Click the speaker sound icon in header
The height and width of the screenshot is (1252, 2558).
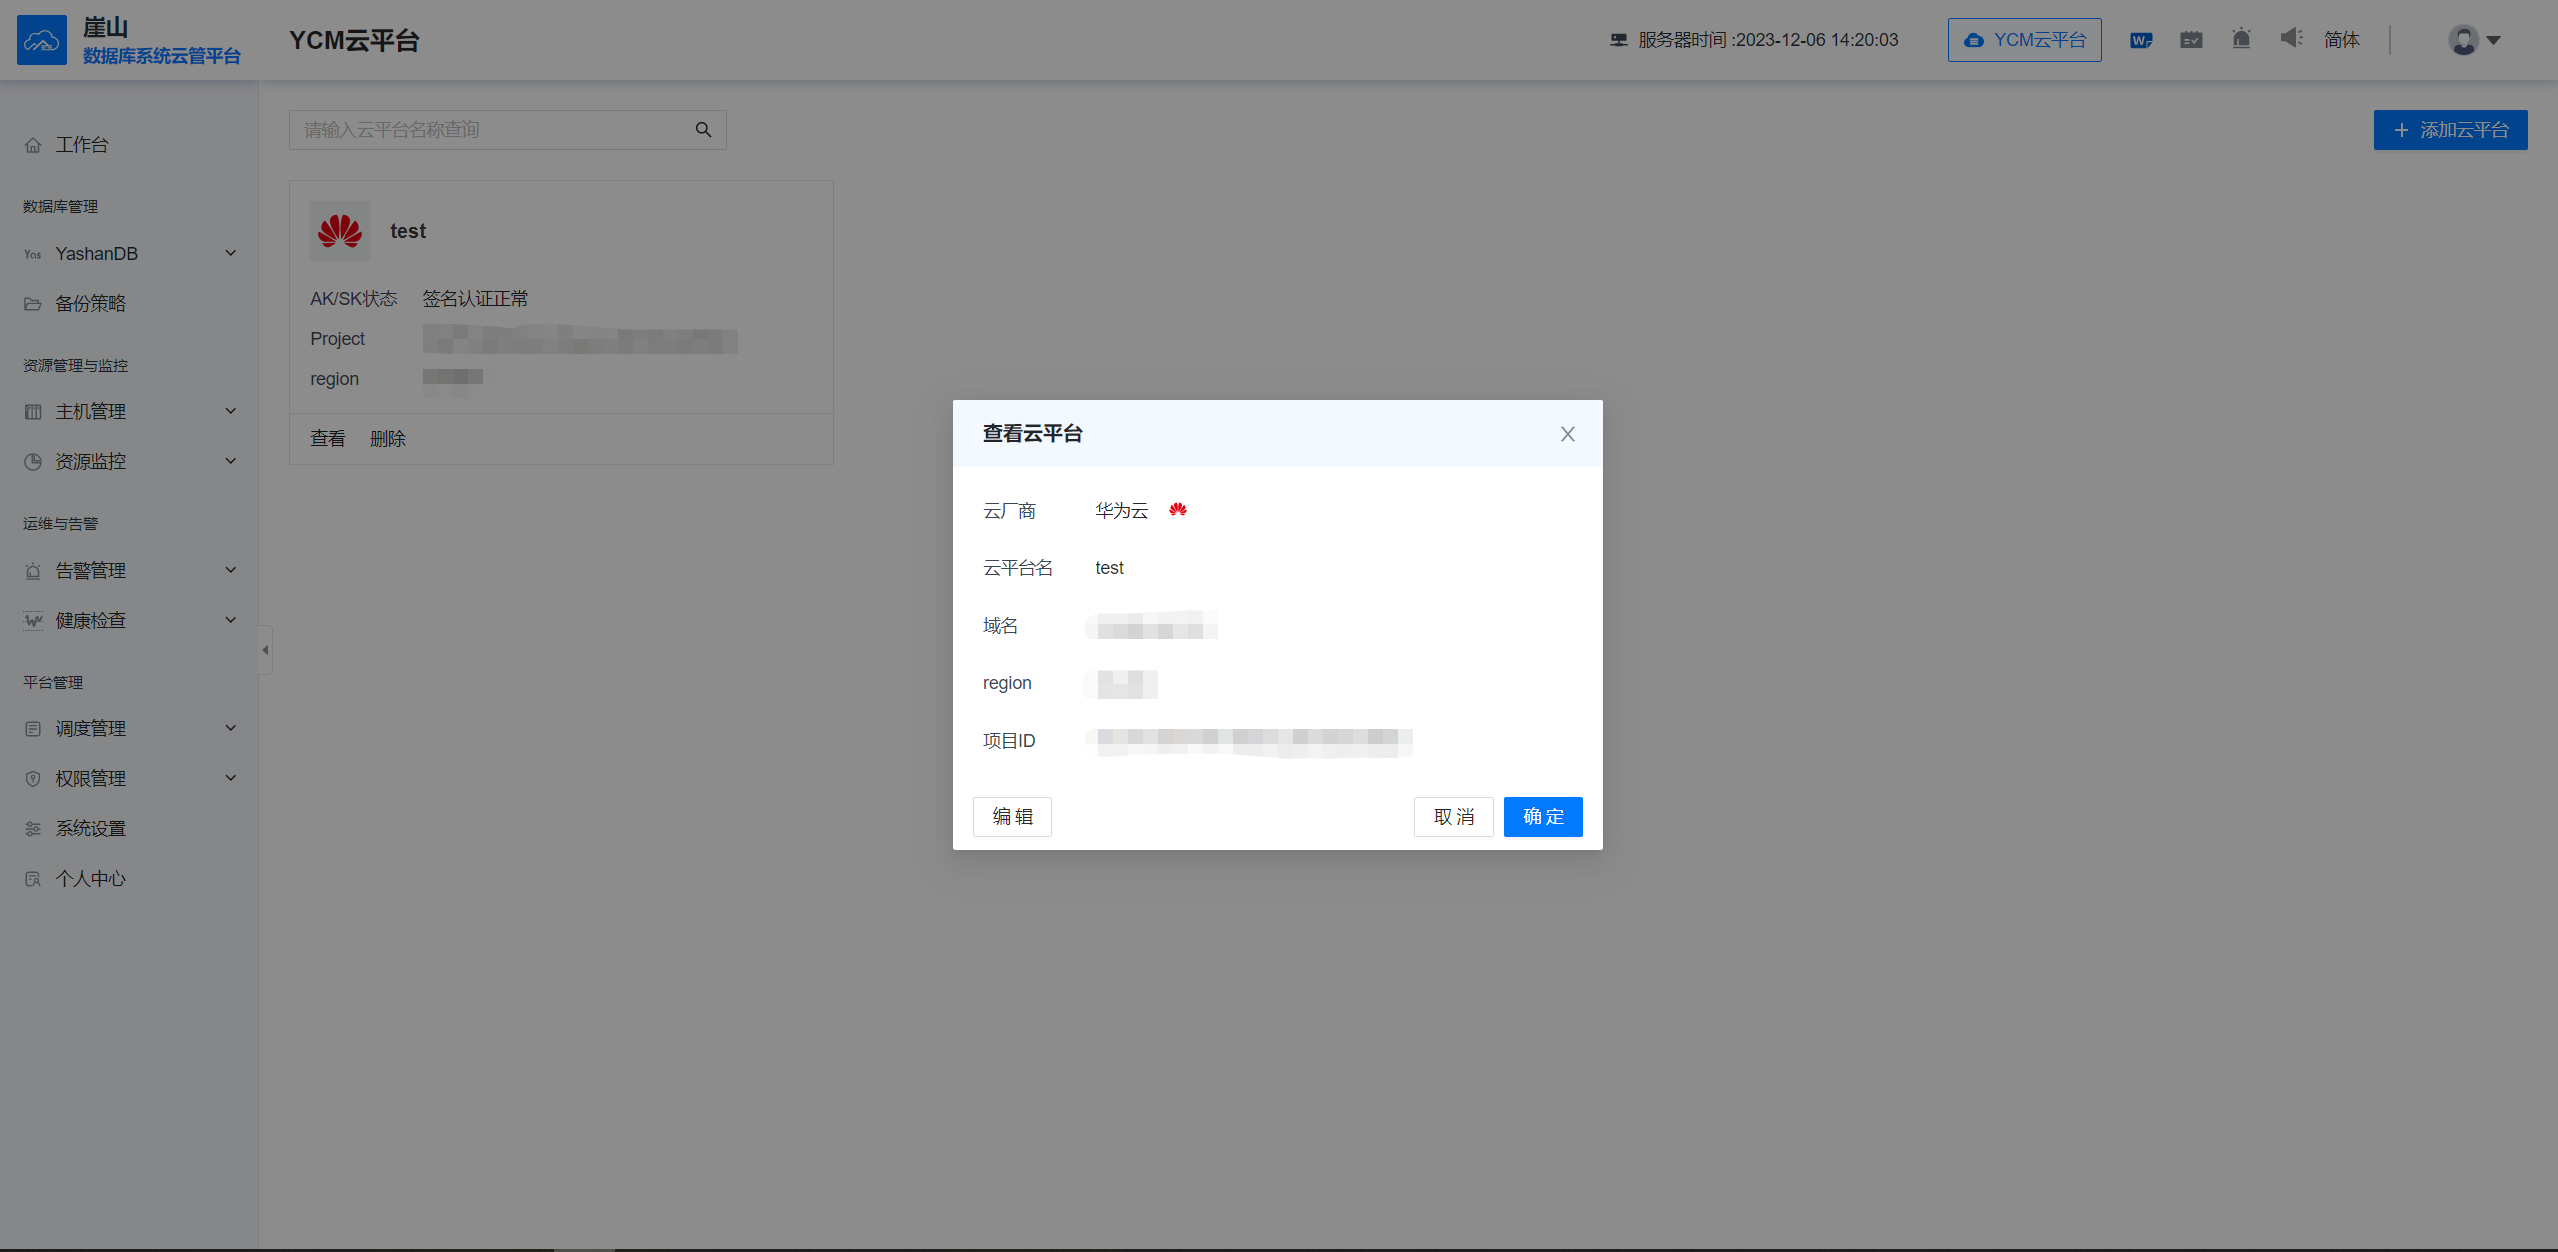(2291, 39)
